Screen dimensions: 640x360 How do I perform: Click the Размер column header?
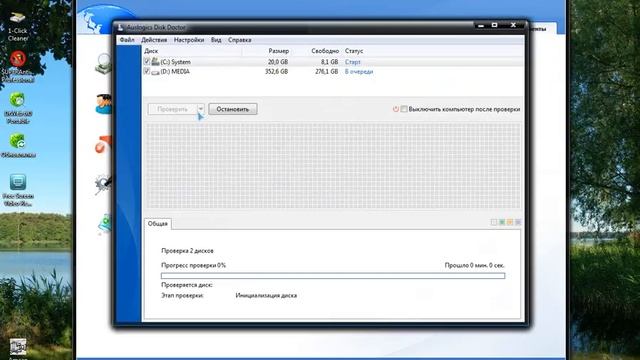[x=279, y=51]
